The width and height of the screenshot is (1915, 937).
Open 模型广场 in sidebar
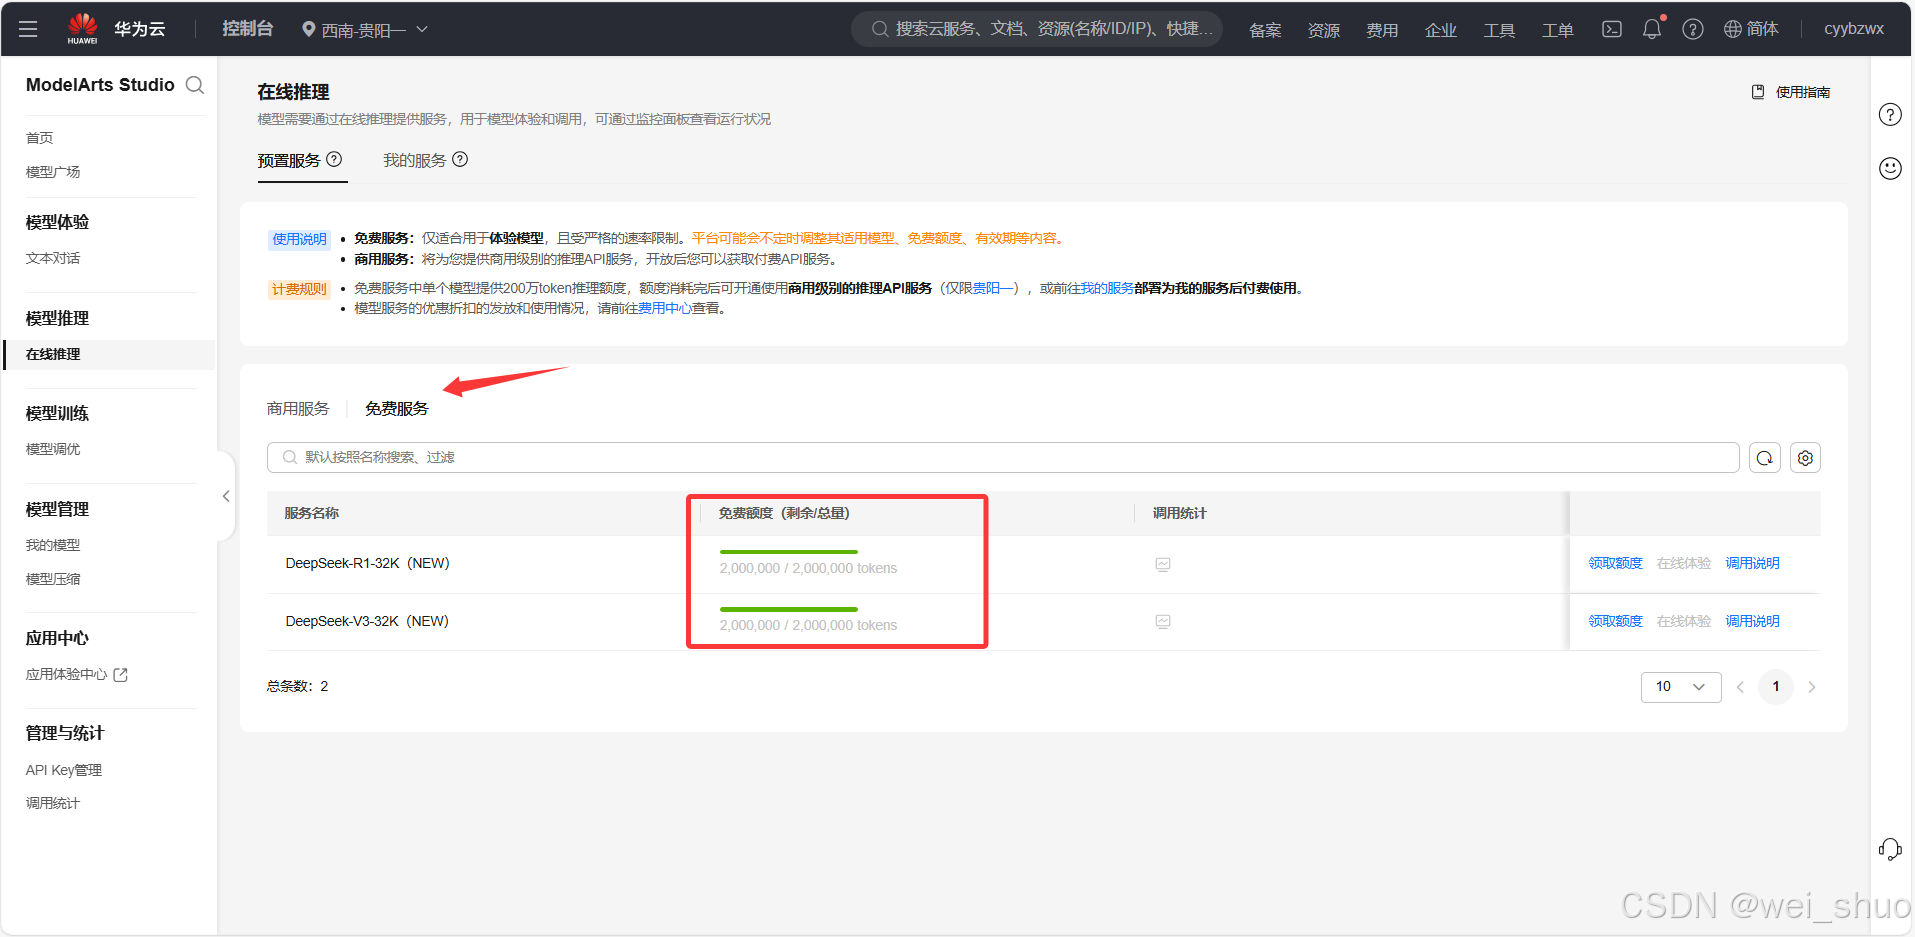53,172
